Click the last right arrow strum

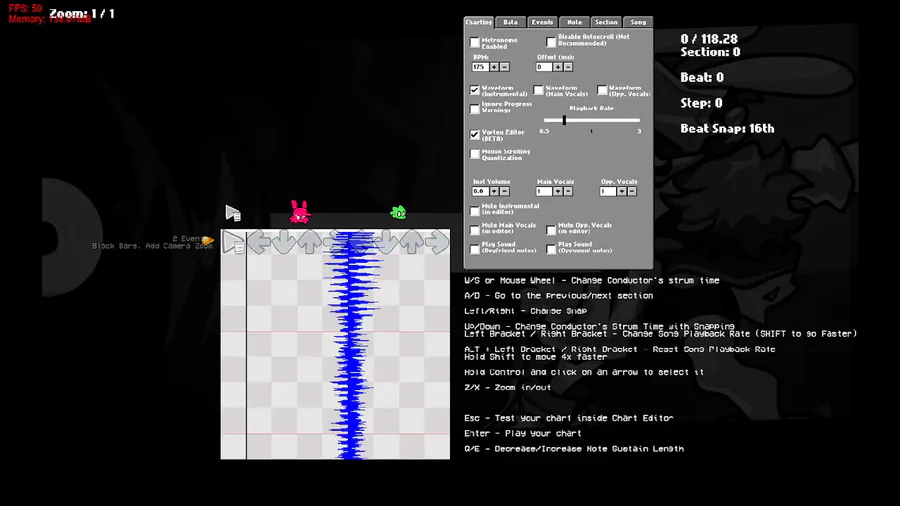click(x=437, y=242)
